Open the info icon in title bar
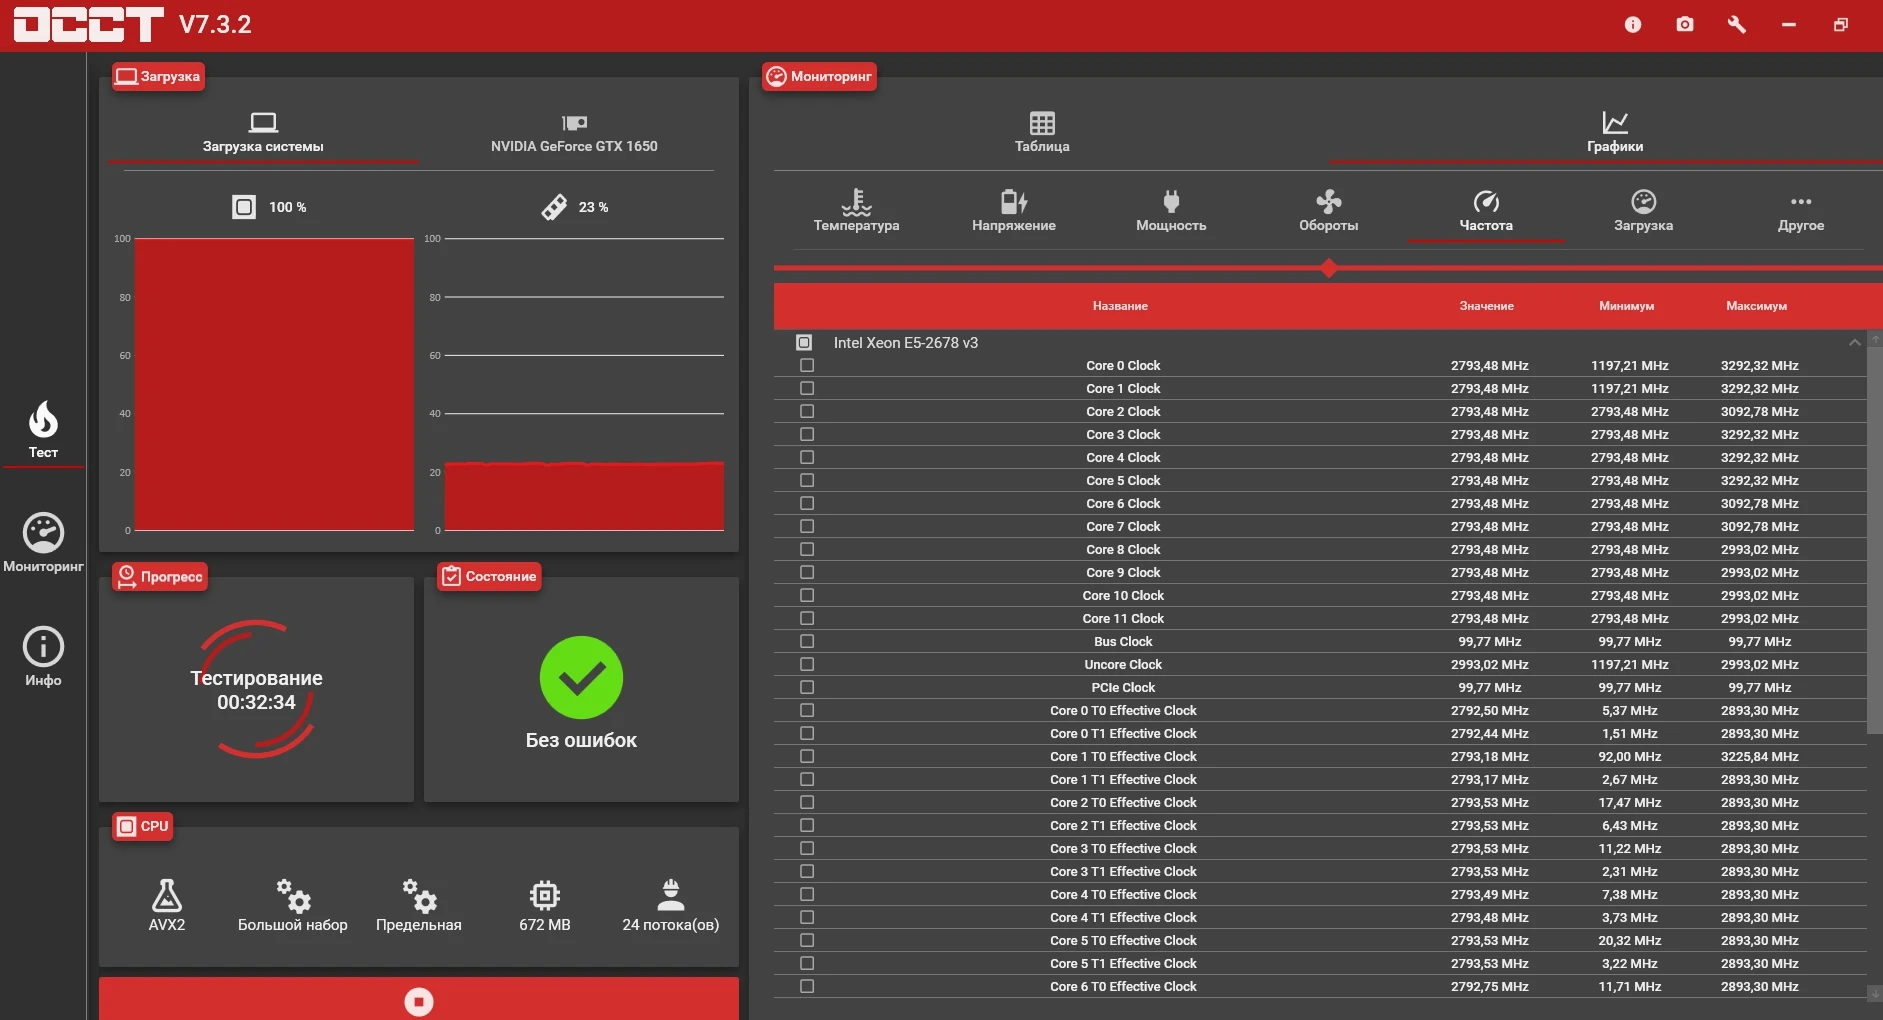 pos(1633,24)
